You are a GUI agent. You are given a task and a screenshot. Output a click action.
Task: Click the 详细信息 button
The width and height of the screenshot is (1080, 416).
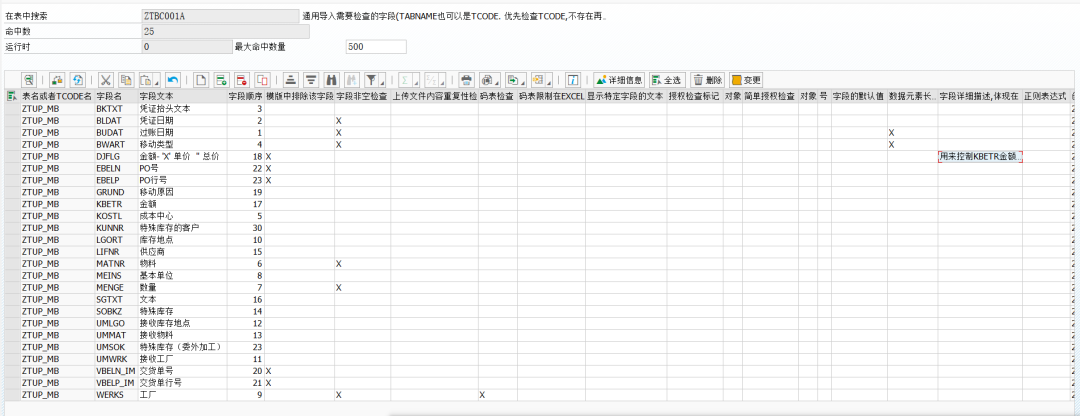(619, 80)
